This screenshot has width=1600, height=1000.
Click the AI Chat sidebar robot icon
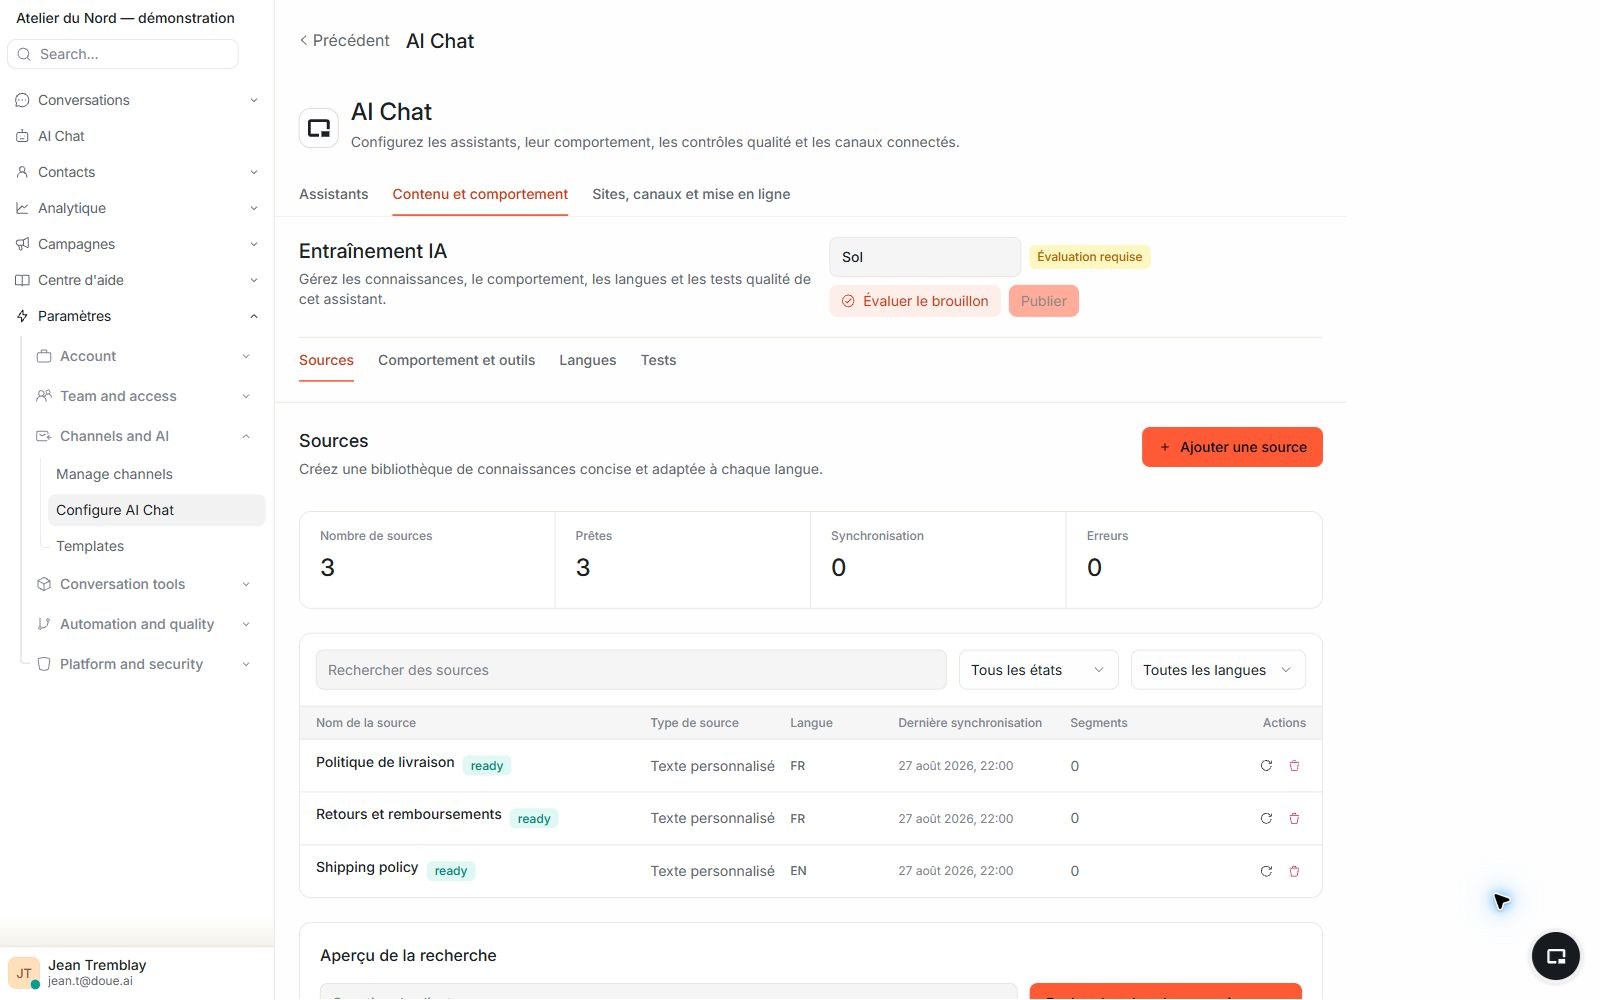(x=22, y=136)
